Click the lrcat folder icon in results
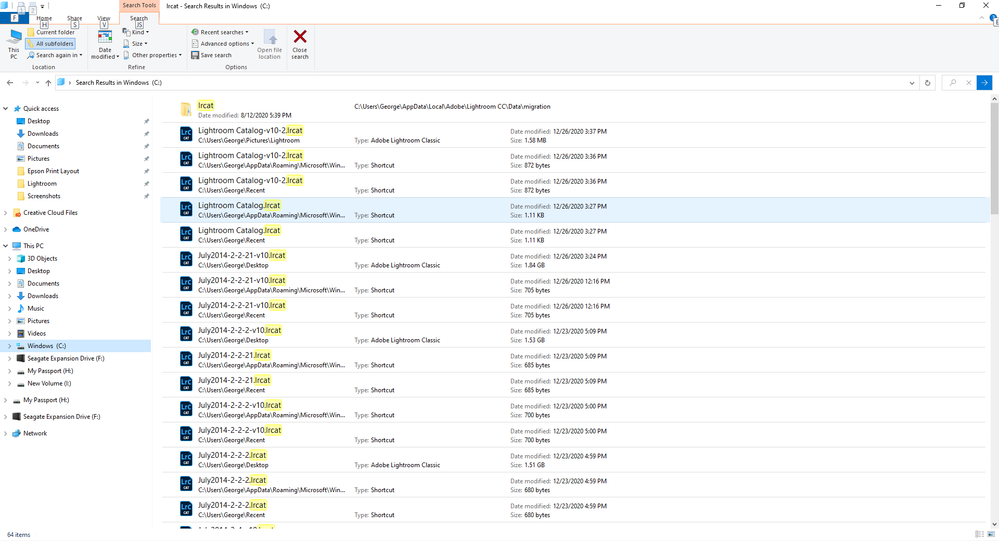Screen dimensions: 999x541 pyautogui.click(x=186, y=110)
